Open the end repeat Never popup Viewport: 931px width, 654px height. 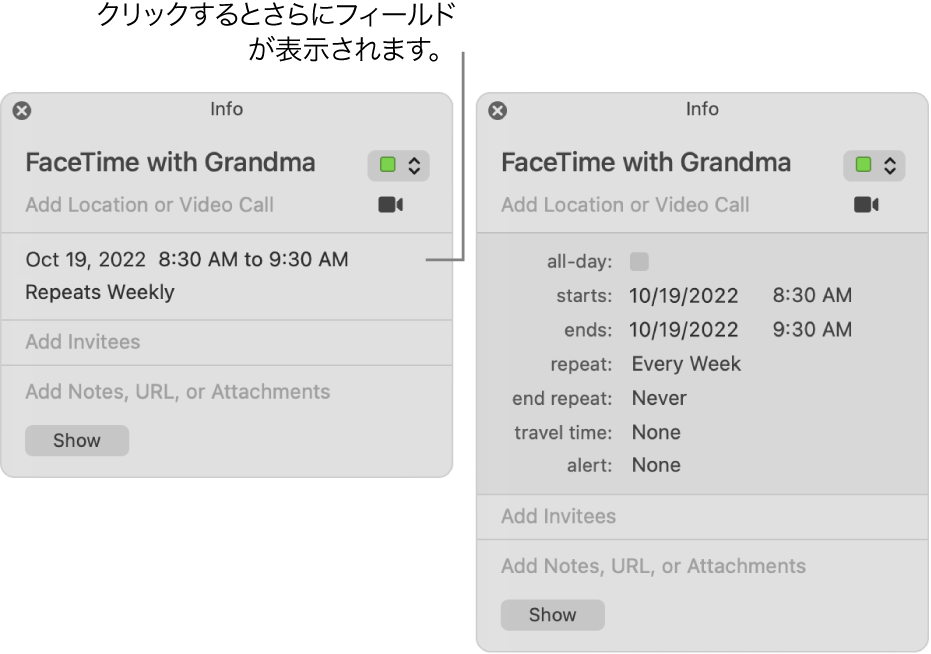pos(658,398)
